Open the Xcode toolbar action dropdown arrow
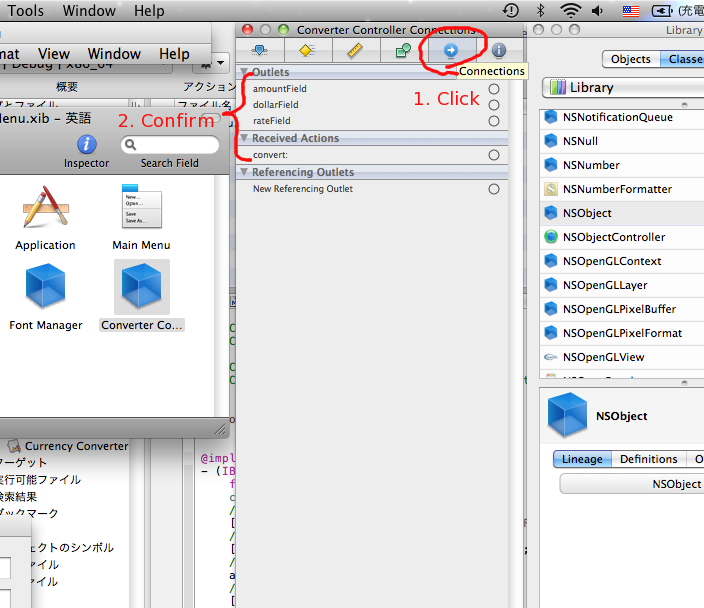This screenshot has width=704, height=608. [220, 63]
